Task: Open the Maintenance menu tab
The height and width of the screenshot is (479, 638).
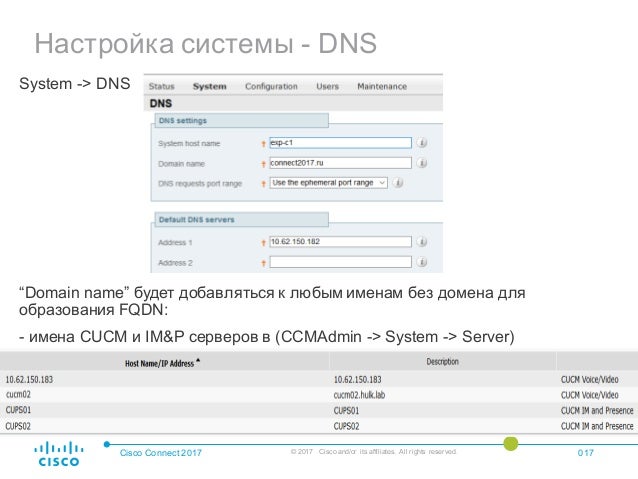Action: pos(382,86)
